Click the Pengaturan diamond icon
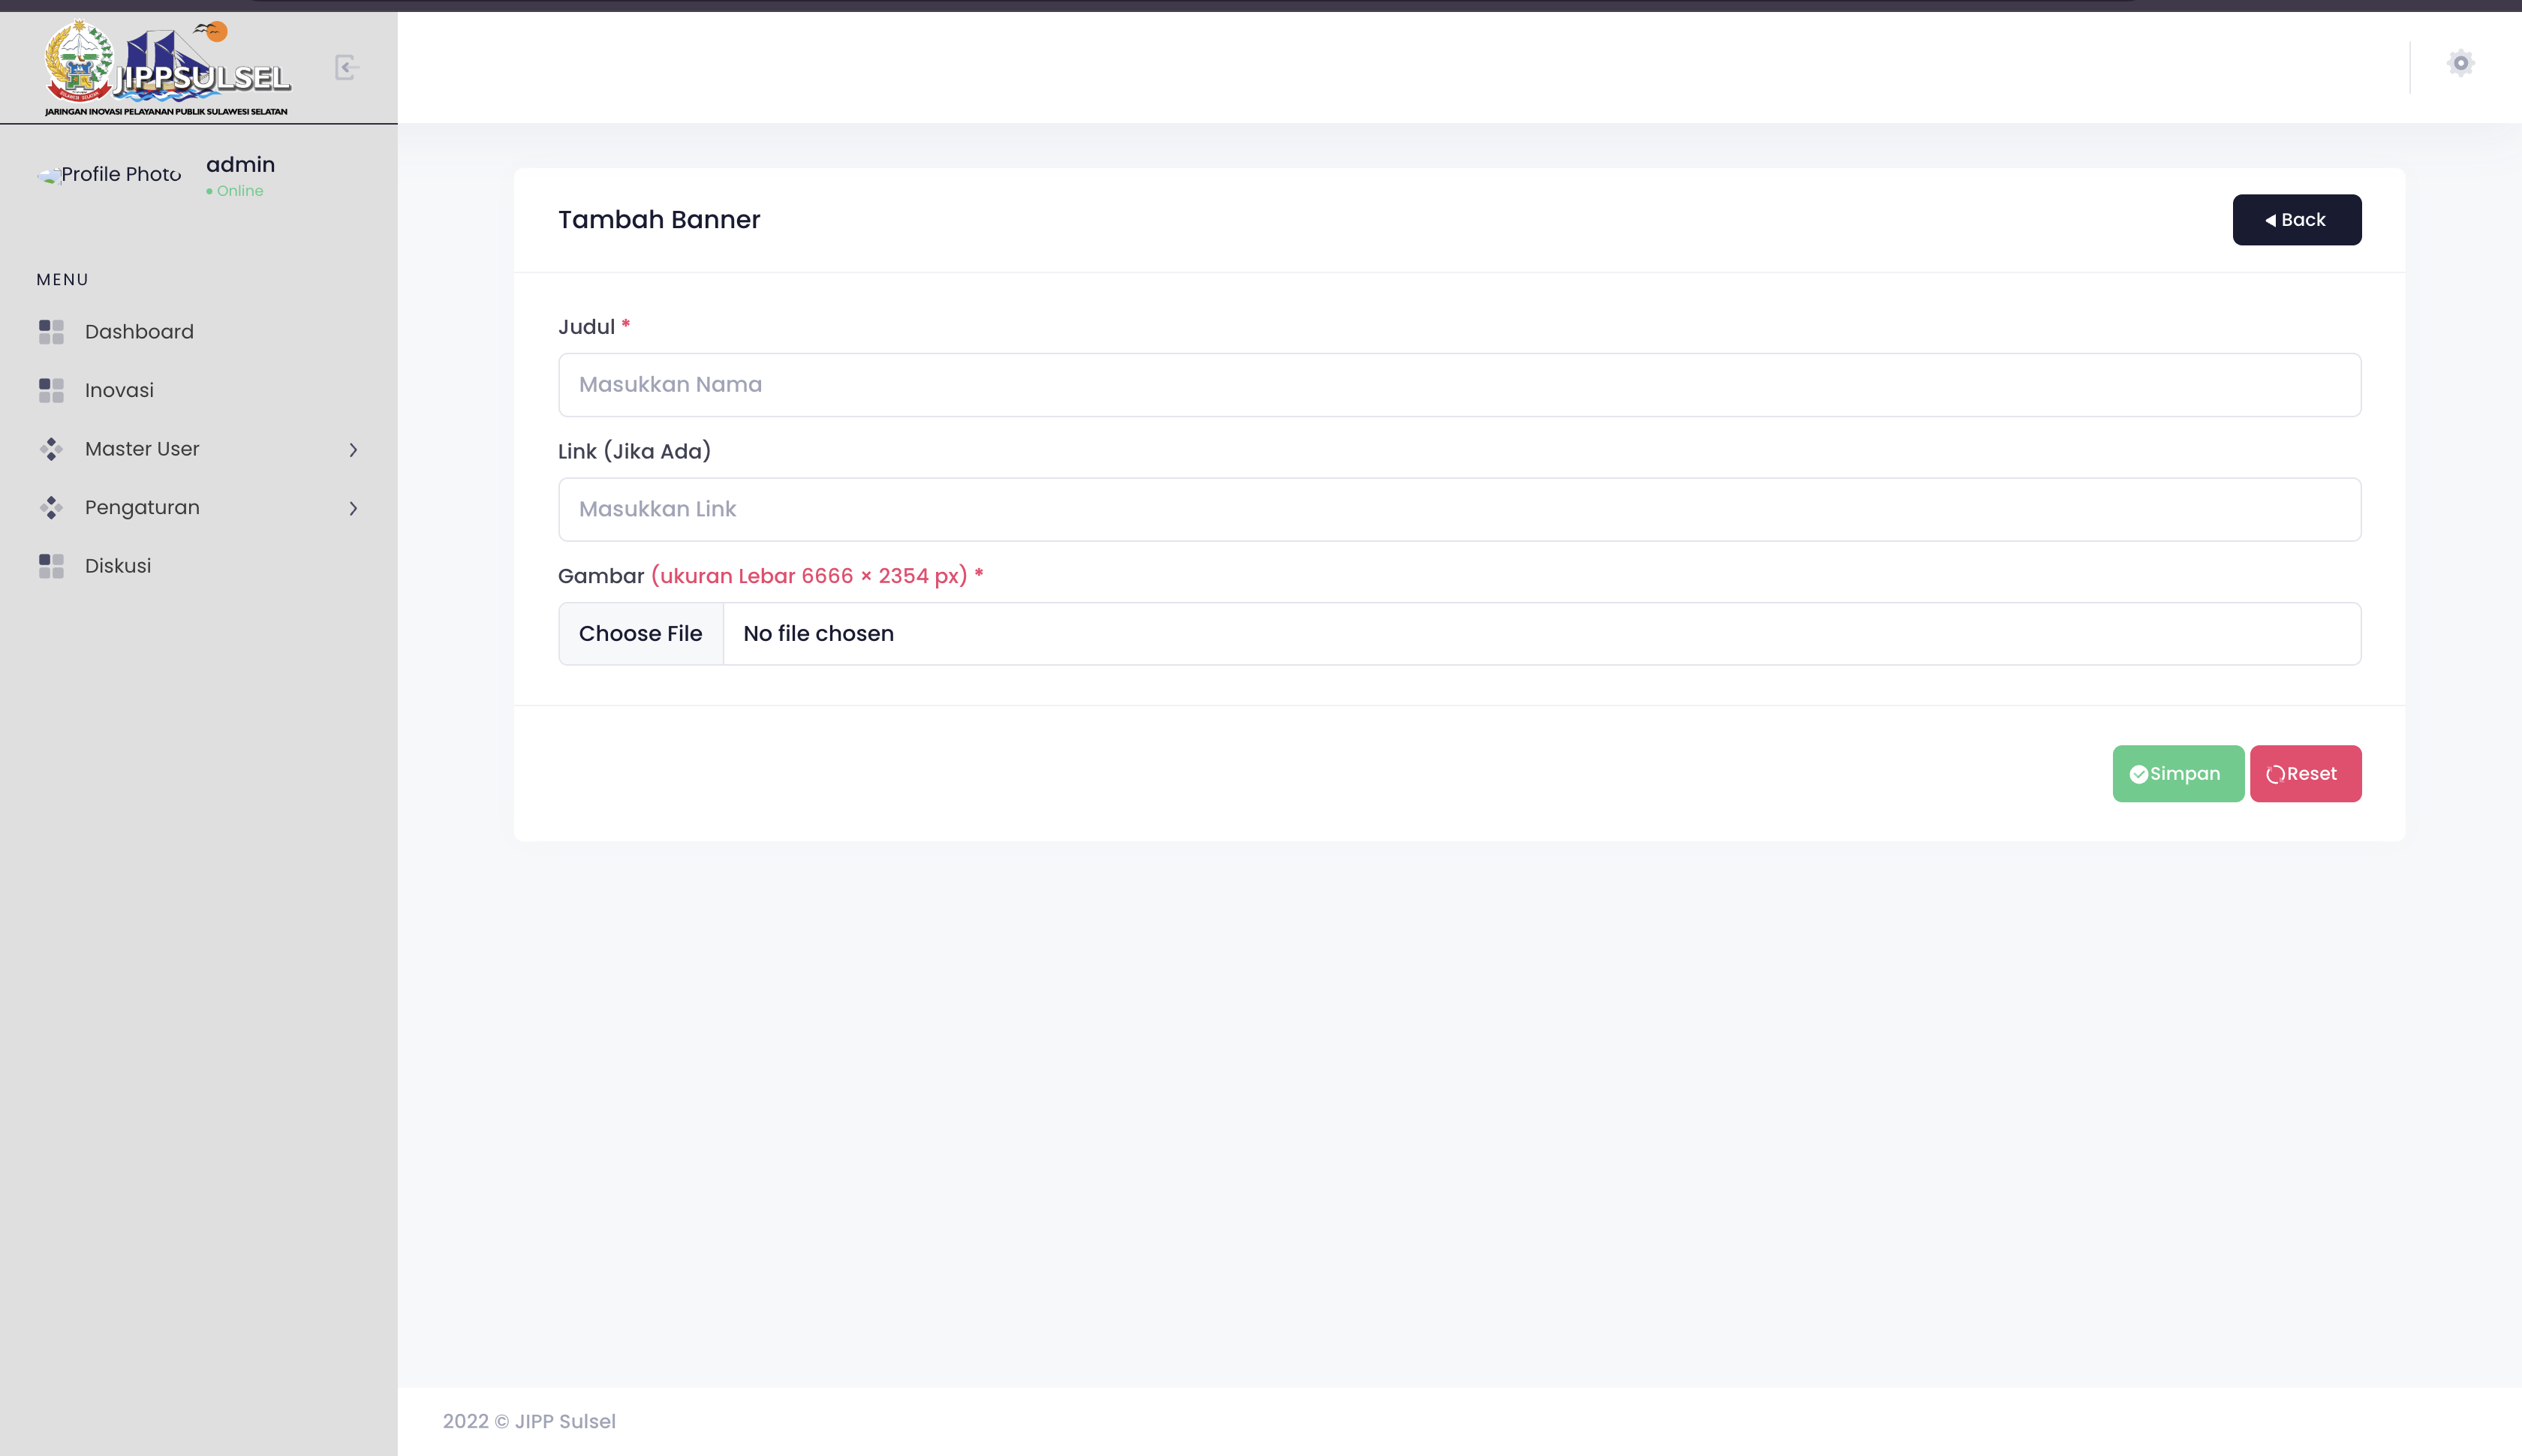Viewport: 2522px width, 1456px height. (x=51, y=508)
